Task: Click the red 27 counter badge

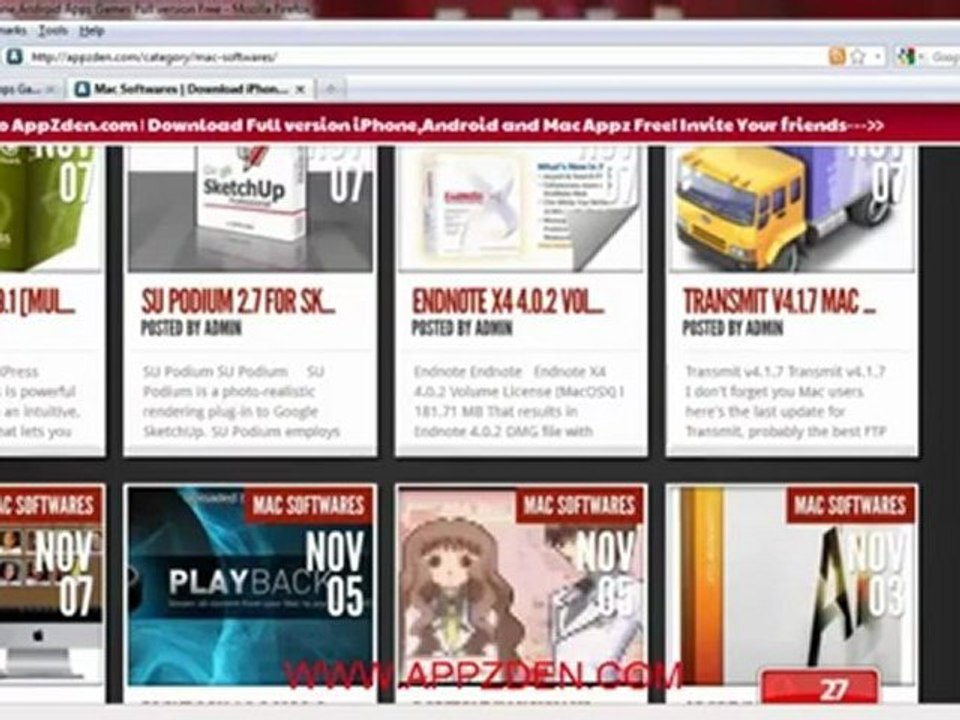Action: [820, 688]
